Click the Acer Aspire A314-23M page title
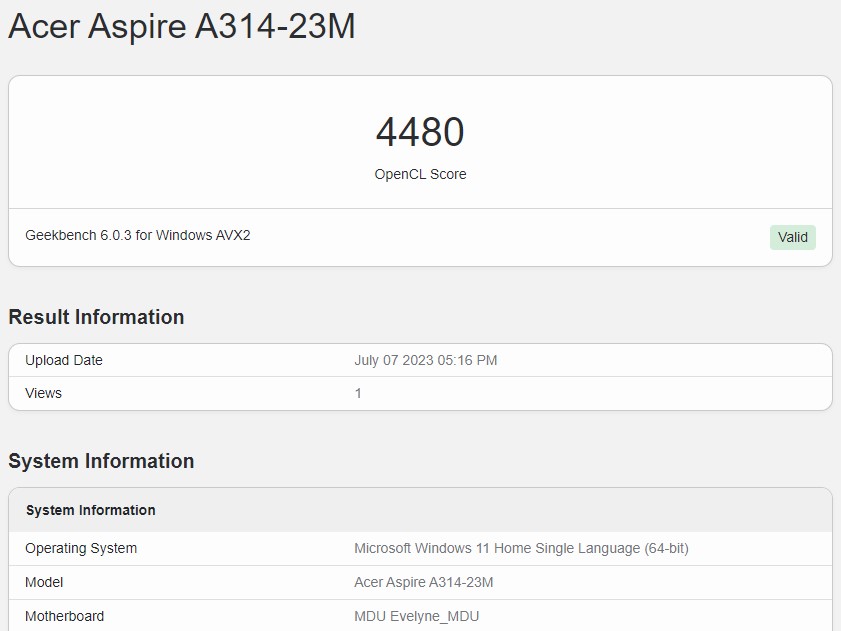Image resolution: width=841 pixels, height=631 pixels. (182, 26)
